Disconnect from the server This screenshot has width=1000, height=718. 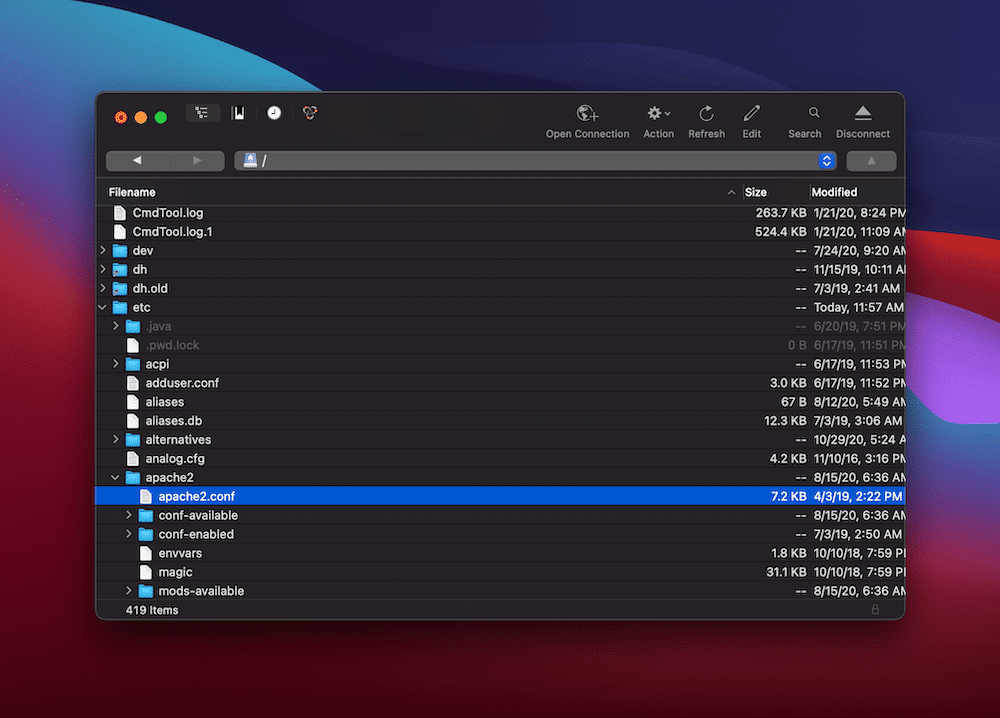[x=862, y=113]
